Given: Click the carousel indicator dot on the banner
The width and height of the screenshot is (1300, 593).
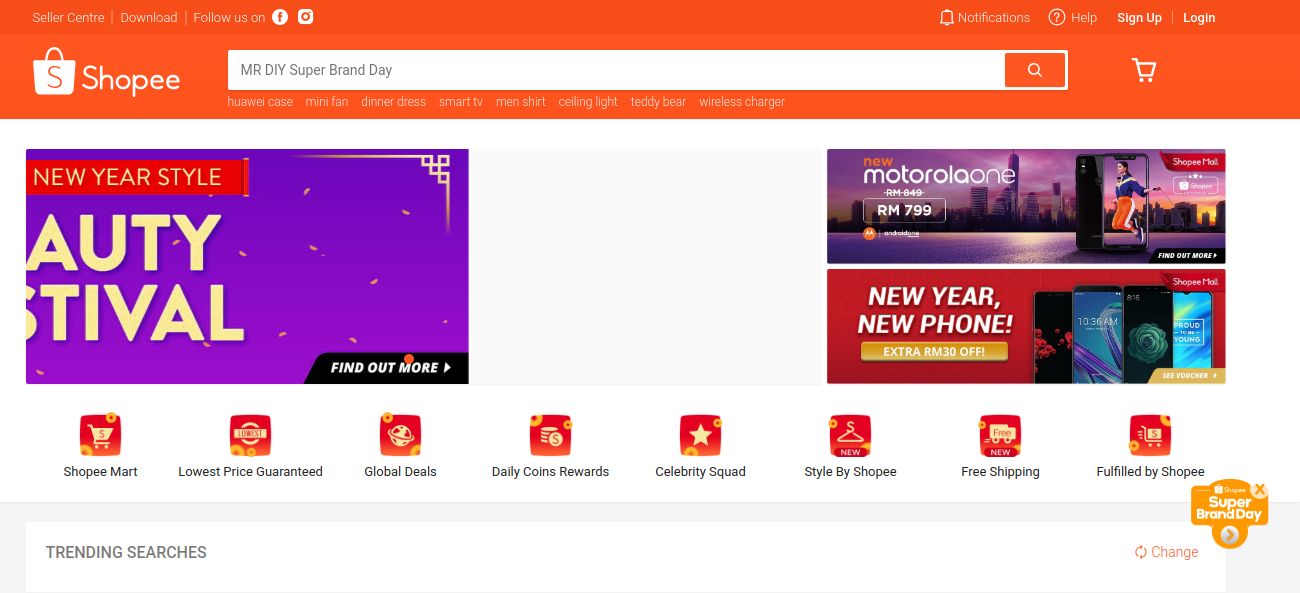Looking at the screenshot, I should coord(409,359).
